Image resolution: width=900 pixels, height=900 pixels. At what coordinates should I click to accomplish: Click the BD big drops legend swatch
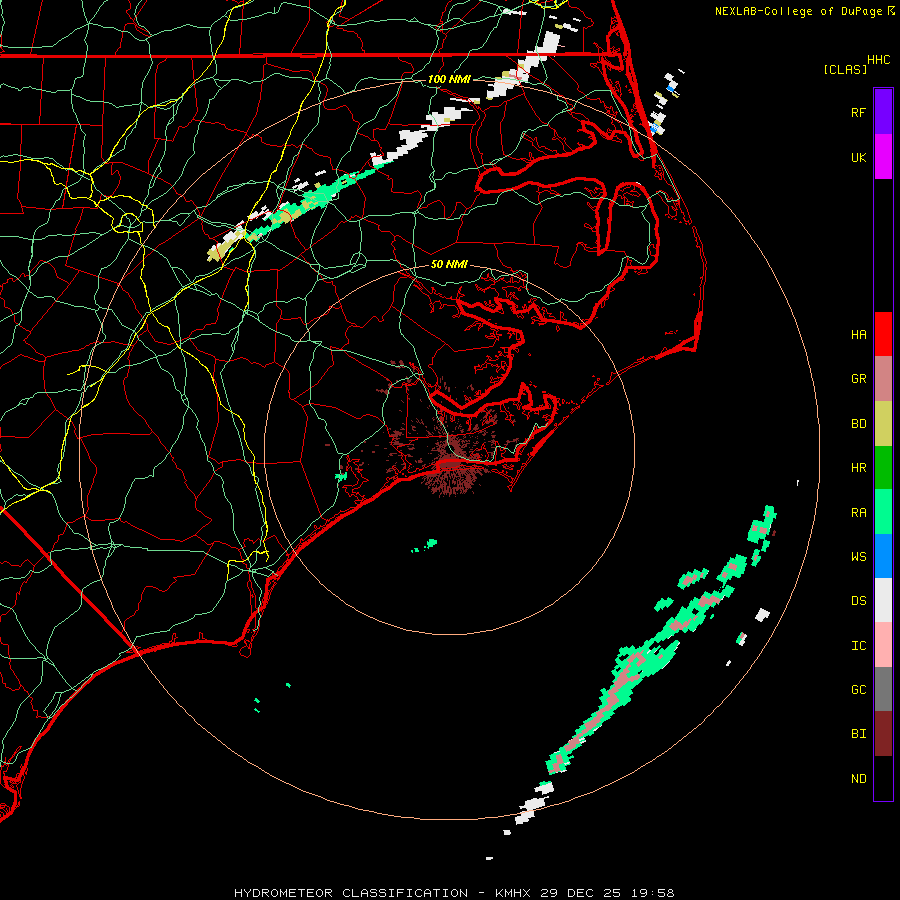[883, 424]
